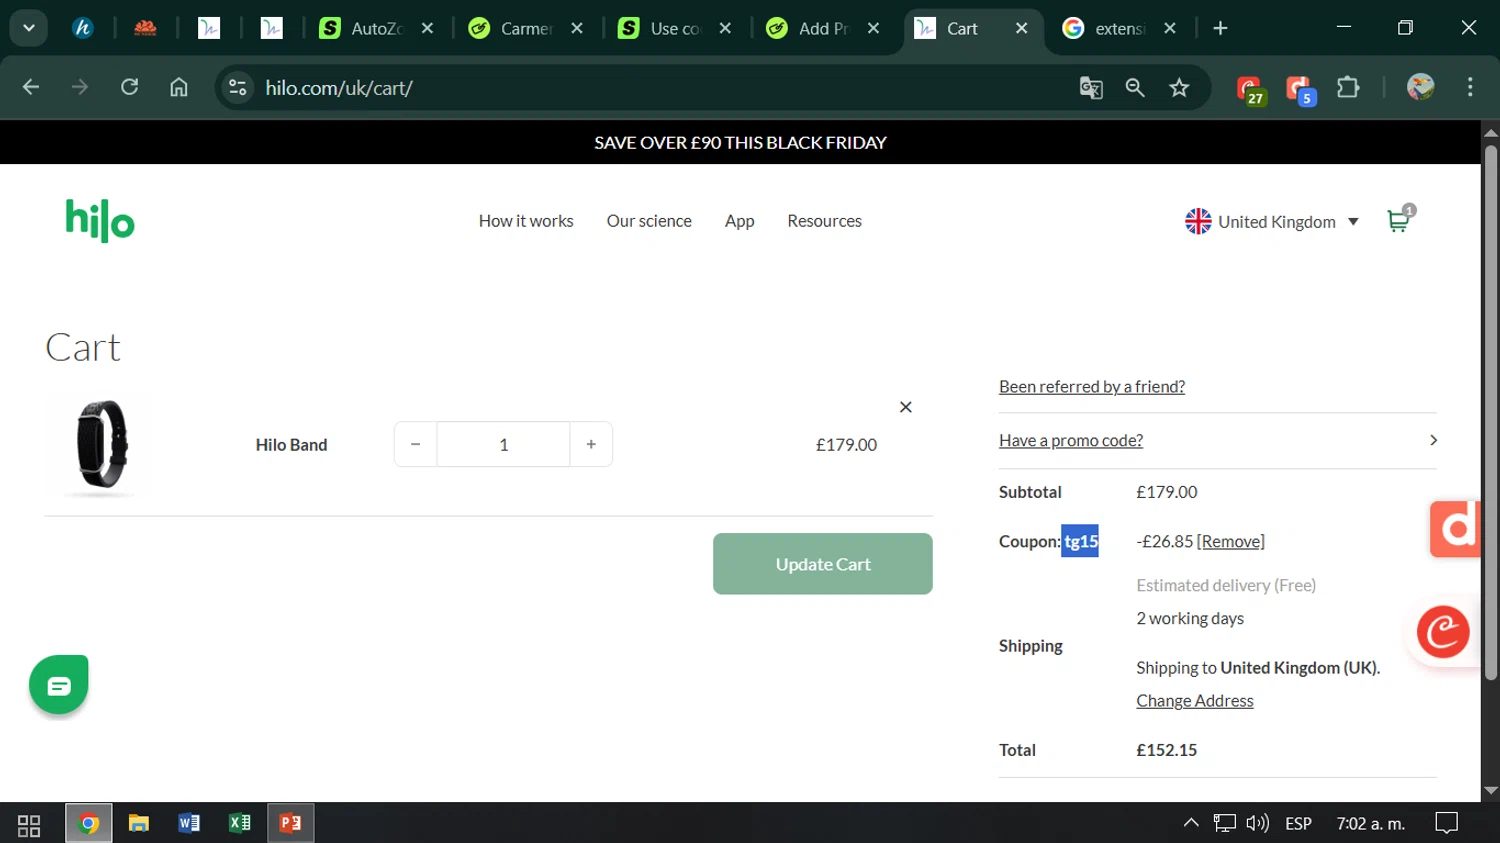Open Excel from the taskbar
This screenshot has width=1500, height=843.
[x=239, y=824]
